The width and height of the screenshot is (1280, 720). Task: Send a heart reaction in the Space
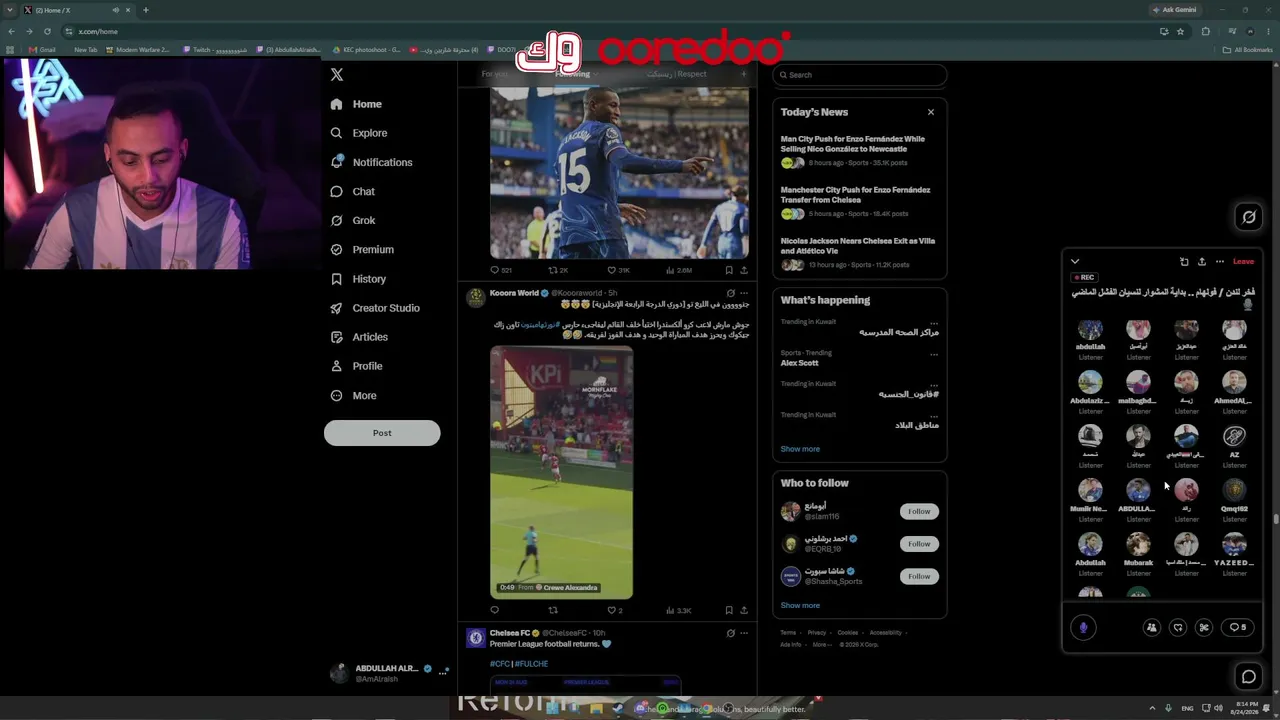point(1178,627)
